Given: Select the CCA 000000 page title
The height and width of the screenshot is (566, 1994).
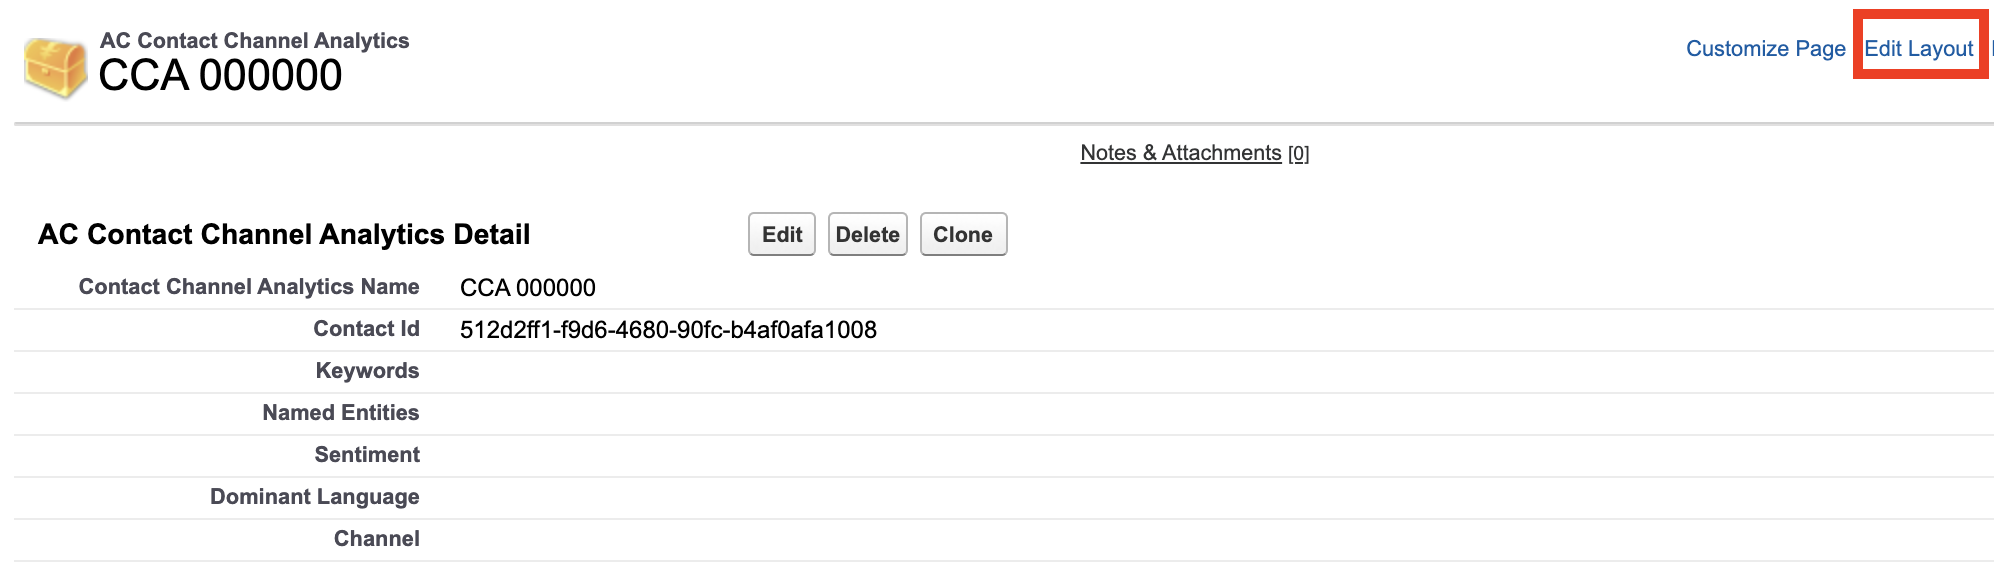Looking at the screenshot, I should pyautogui.click(x=220, y=76).
